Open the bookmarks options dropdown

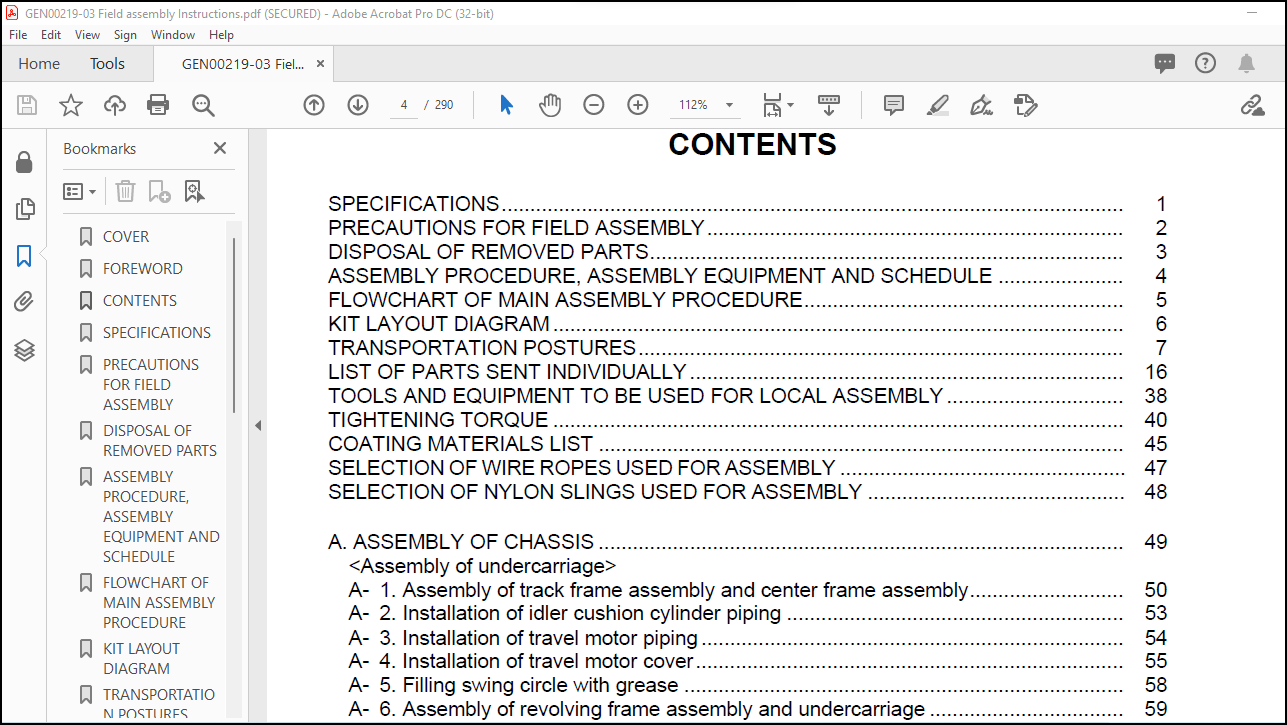point(80,191)
